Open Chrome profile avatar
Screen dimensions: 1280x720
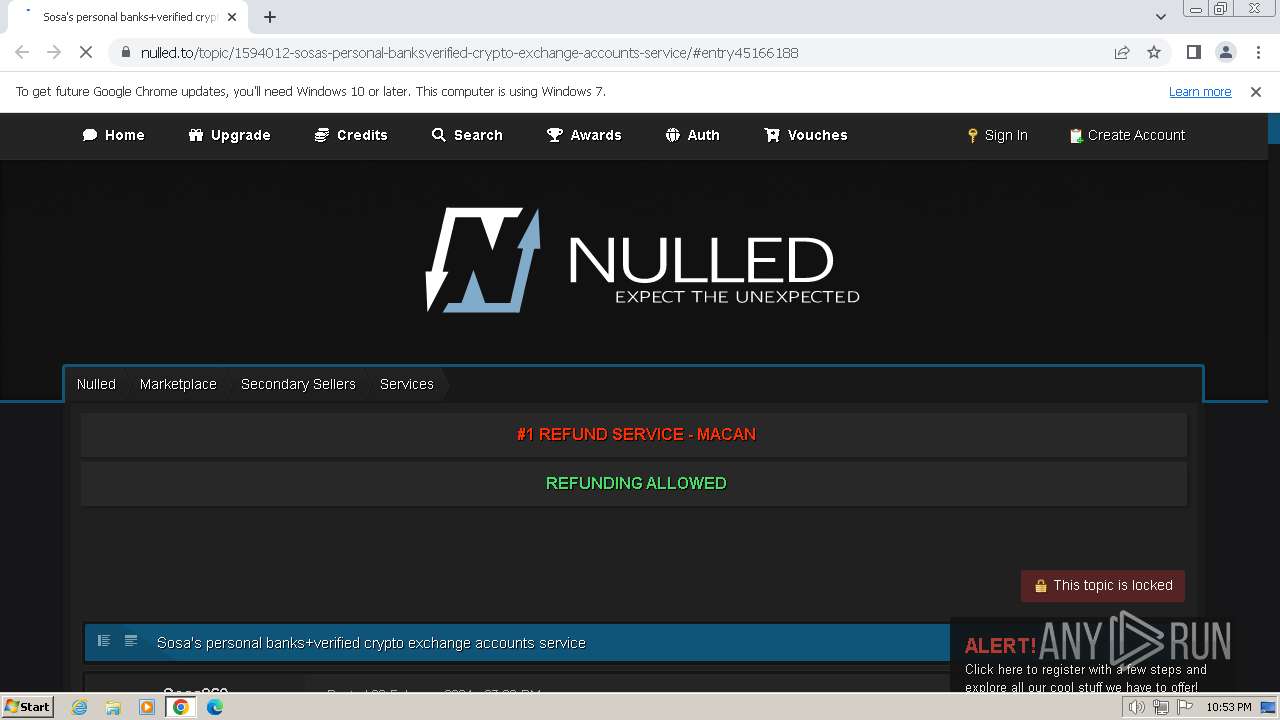tap(1226, 53)
